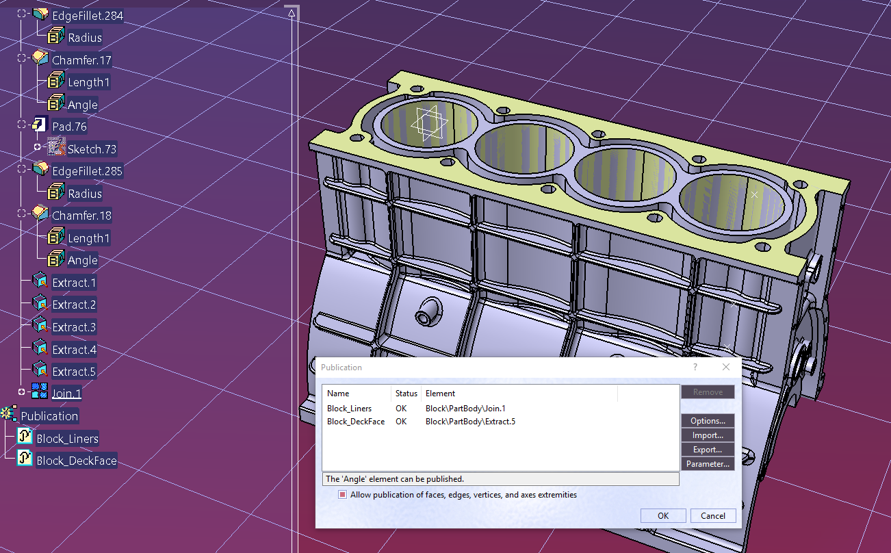The image size is (891, 553).
Task: Select Block_Liners row in publication list
Action: click(x=349, y=409)
